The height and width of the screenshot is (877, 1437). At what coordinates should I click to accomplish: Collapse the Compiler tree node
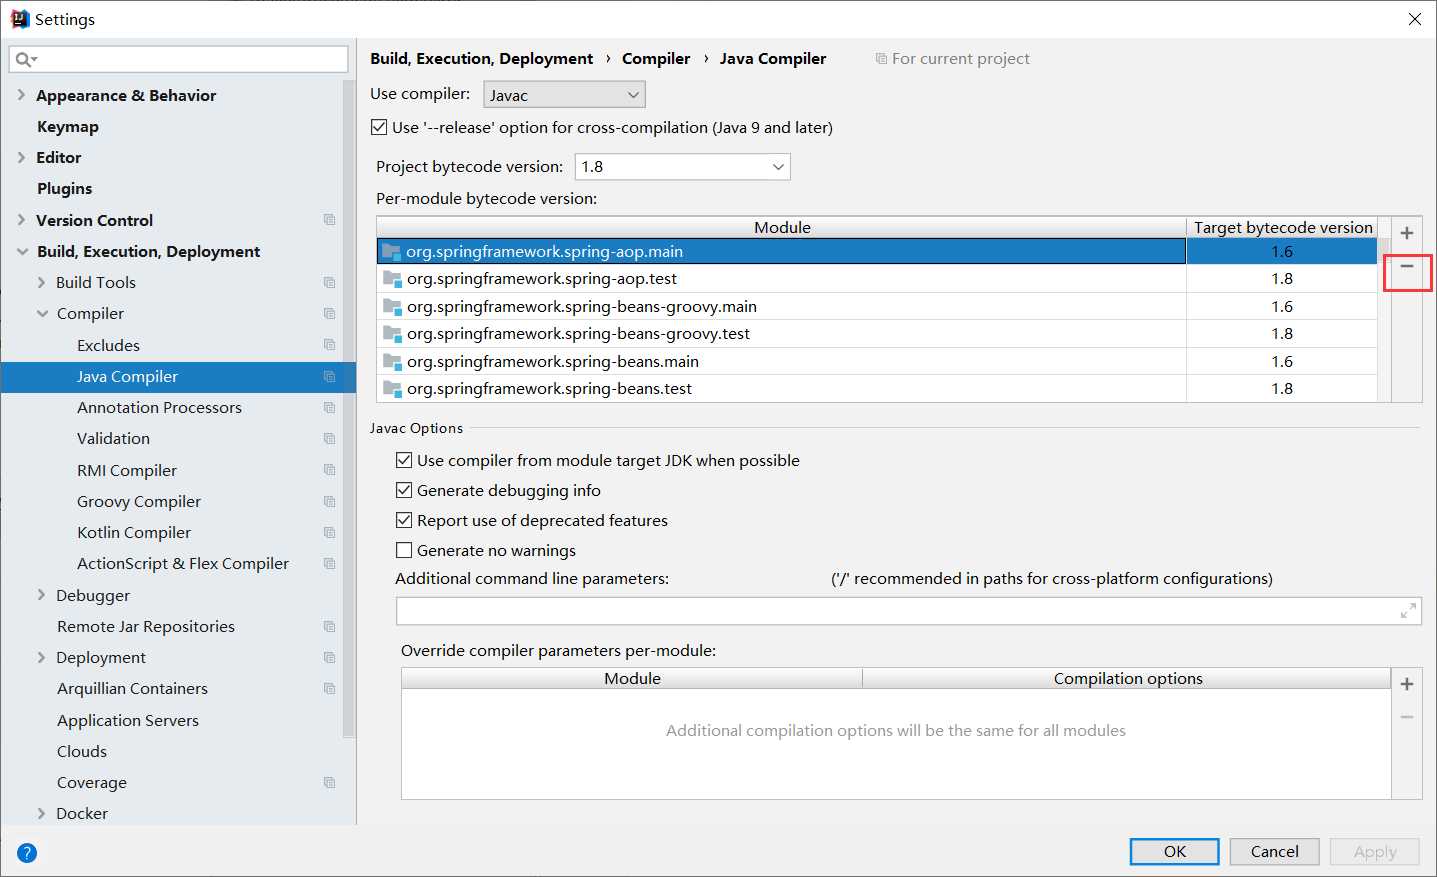click(42, 314)
